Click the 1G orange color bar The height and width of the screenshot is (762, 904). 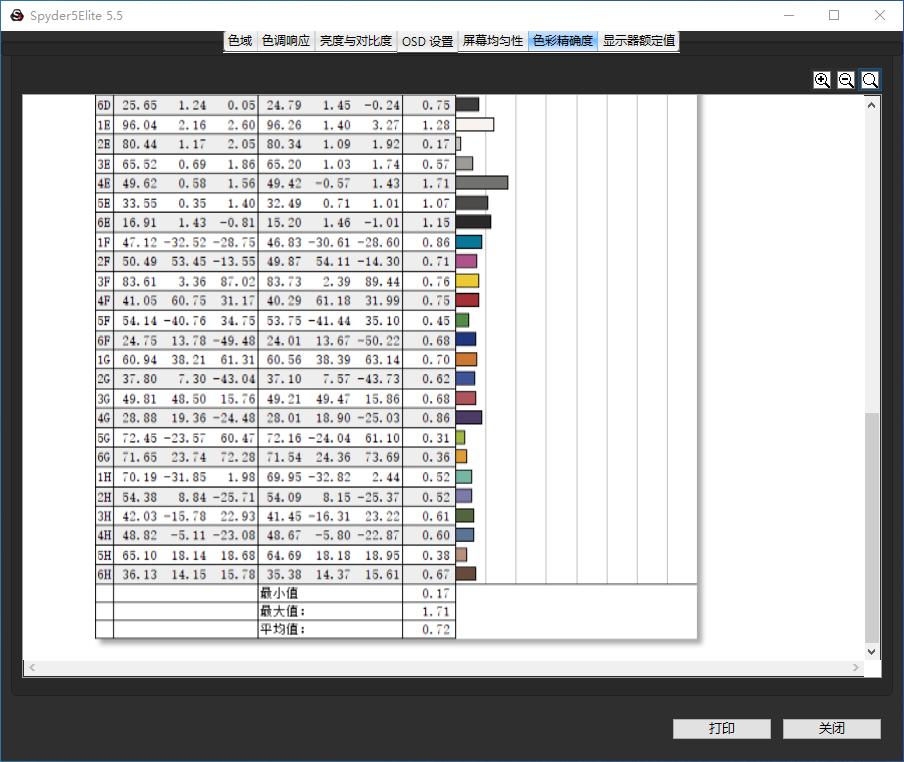click(466, 360)
